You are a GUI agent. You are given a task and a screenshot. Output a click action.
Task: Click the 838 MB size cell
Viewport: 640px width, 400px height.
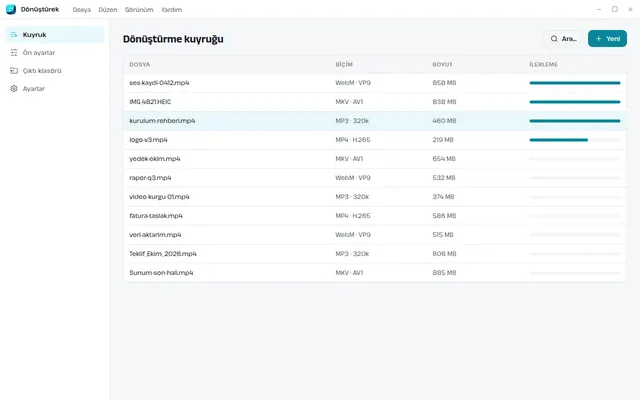coord(444,102)
